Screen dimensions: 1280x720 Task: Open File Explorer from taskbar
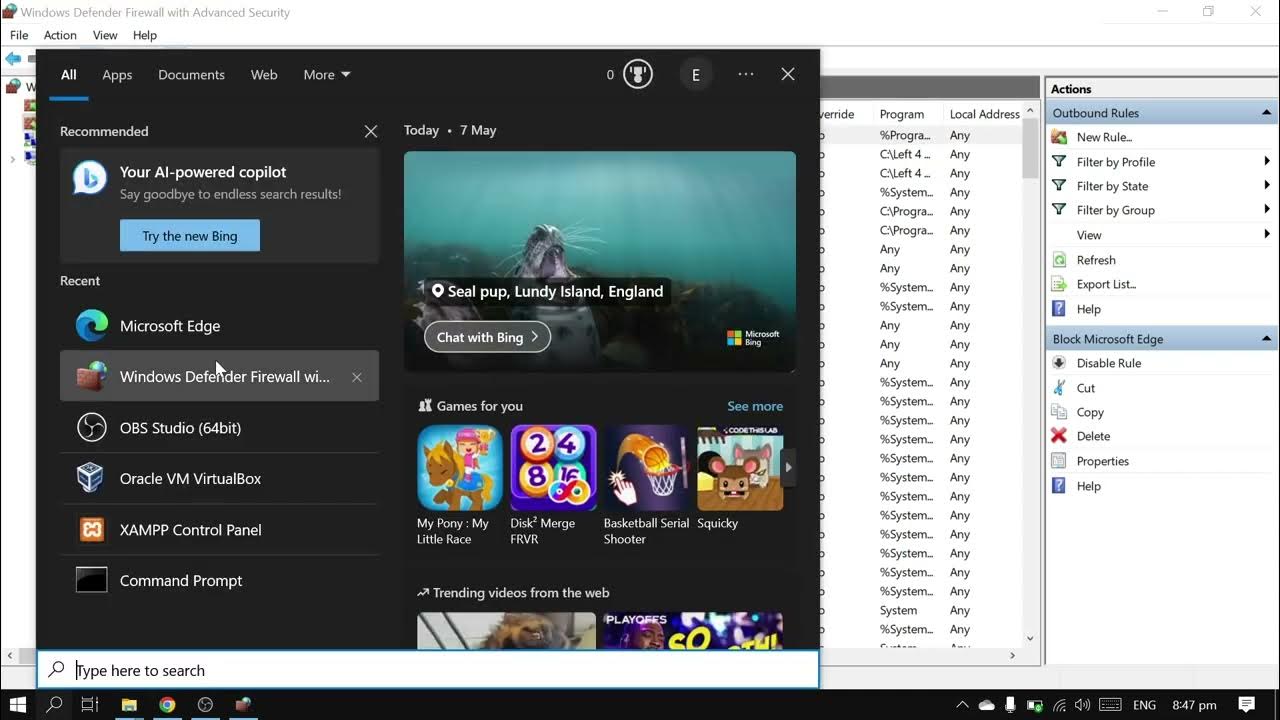point(129,705)
